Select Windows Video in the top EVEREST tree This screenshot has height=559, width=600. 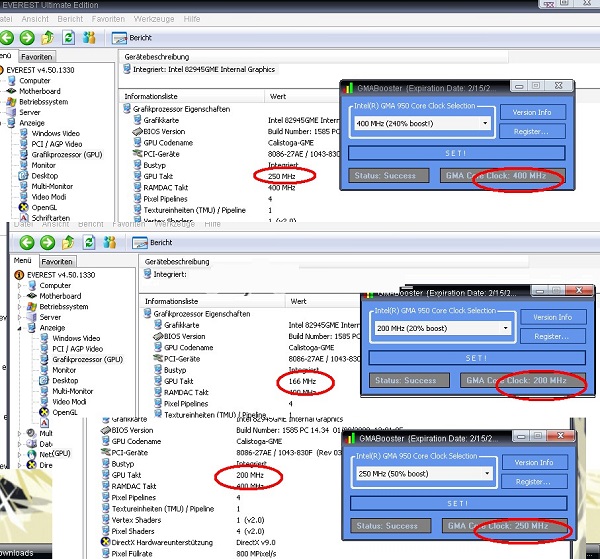55,133
